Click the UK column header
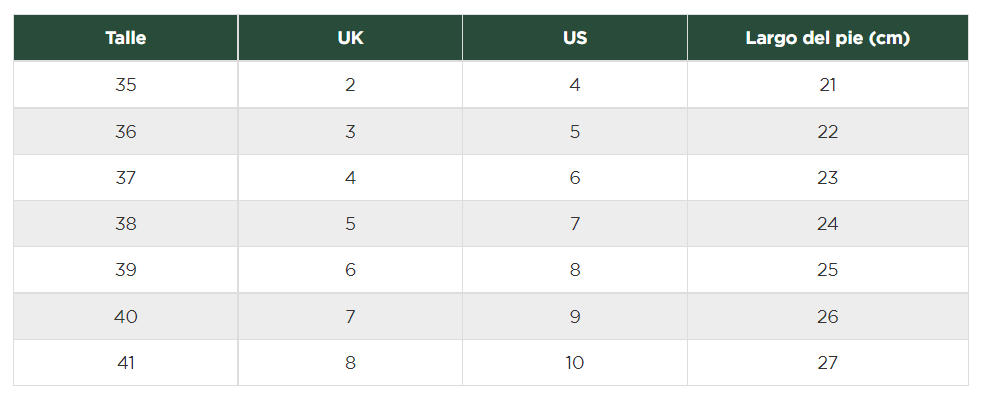This screenshot has height=402, width=982. pyautogui.click(x=350, y=38)
